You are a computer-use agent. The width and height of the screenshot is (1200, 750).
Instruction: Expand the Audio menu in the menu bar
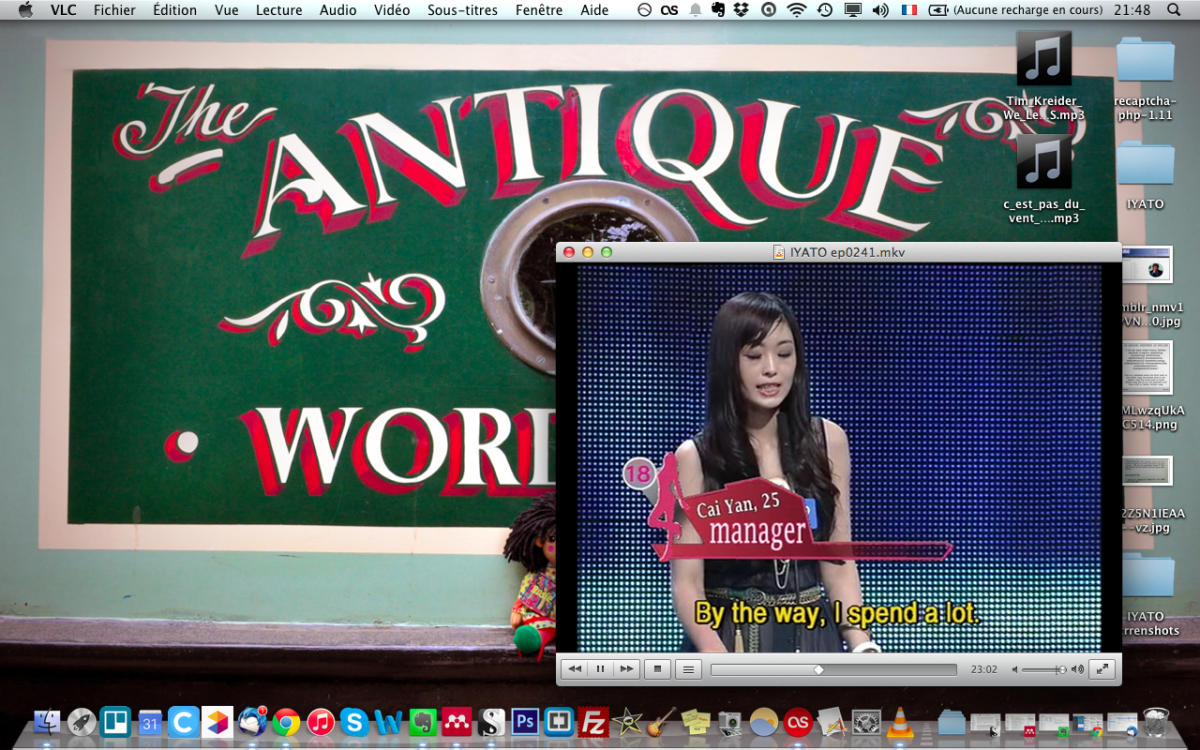click(338, 10)
